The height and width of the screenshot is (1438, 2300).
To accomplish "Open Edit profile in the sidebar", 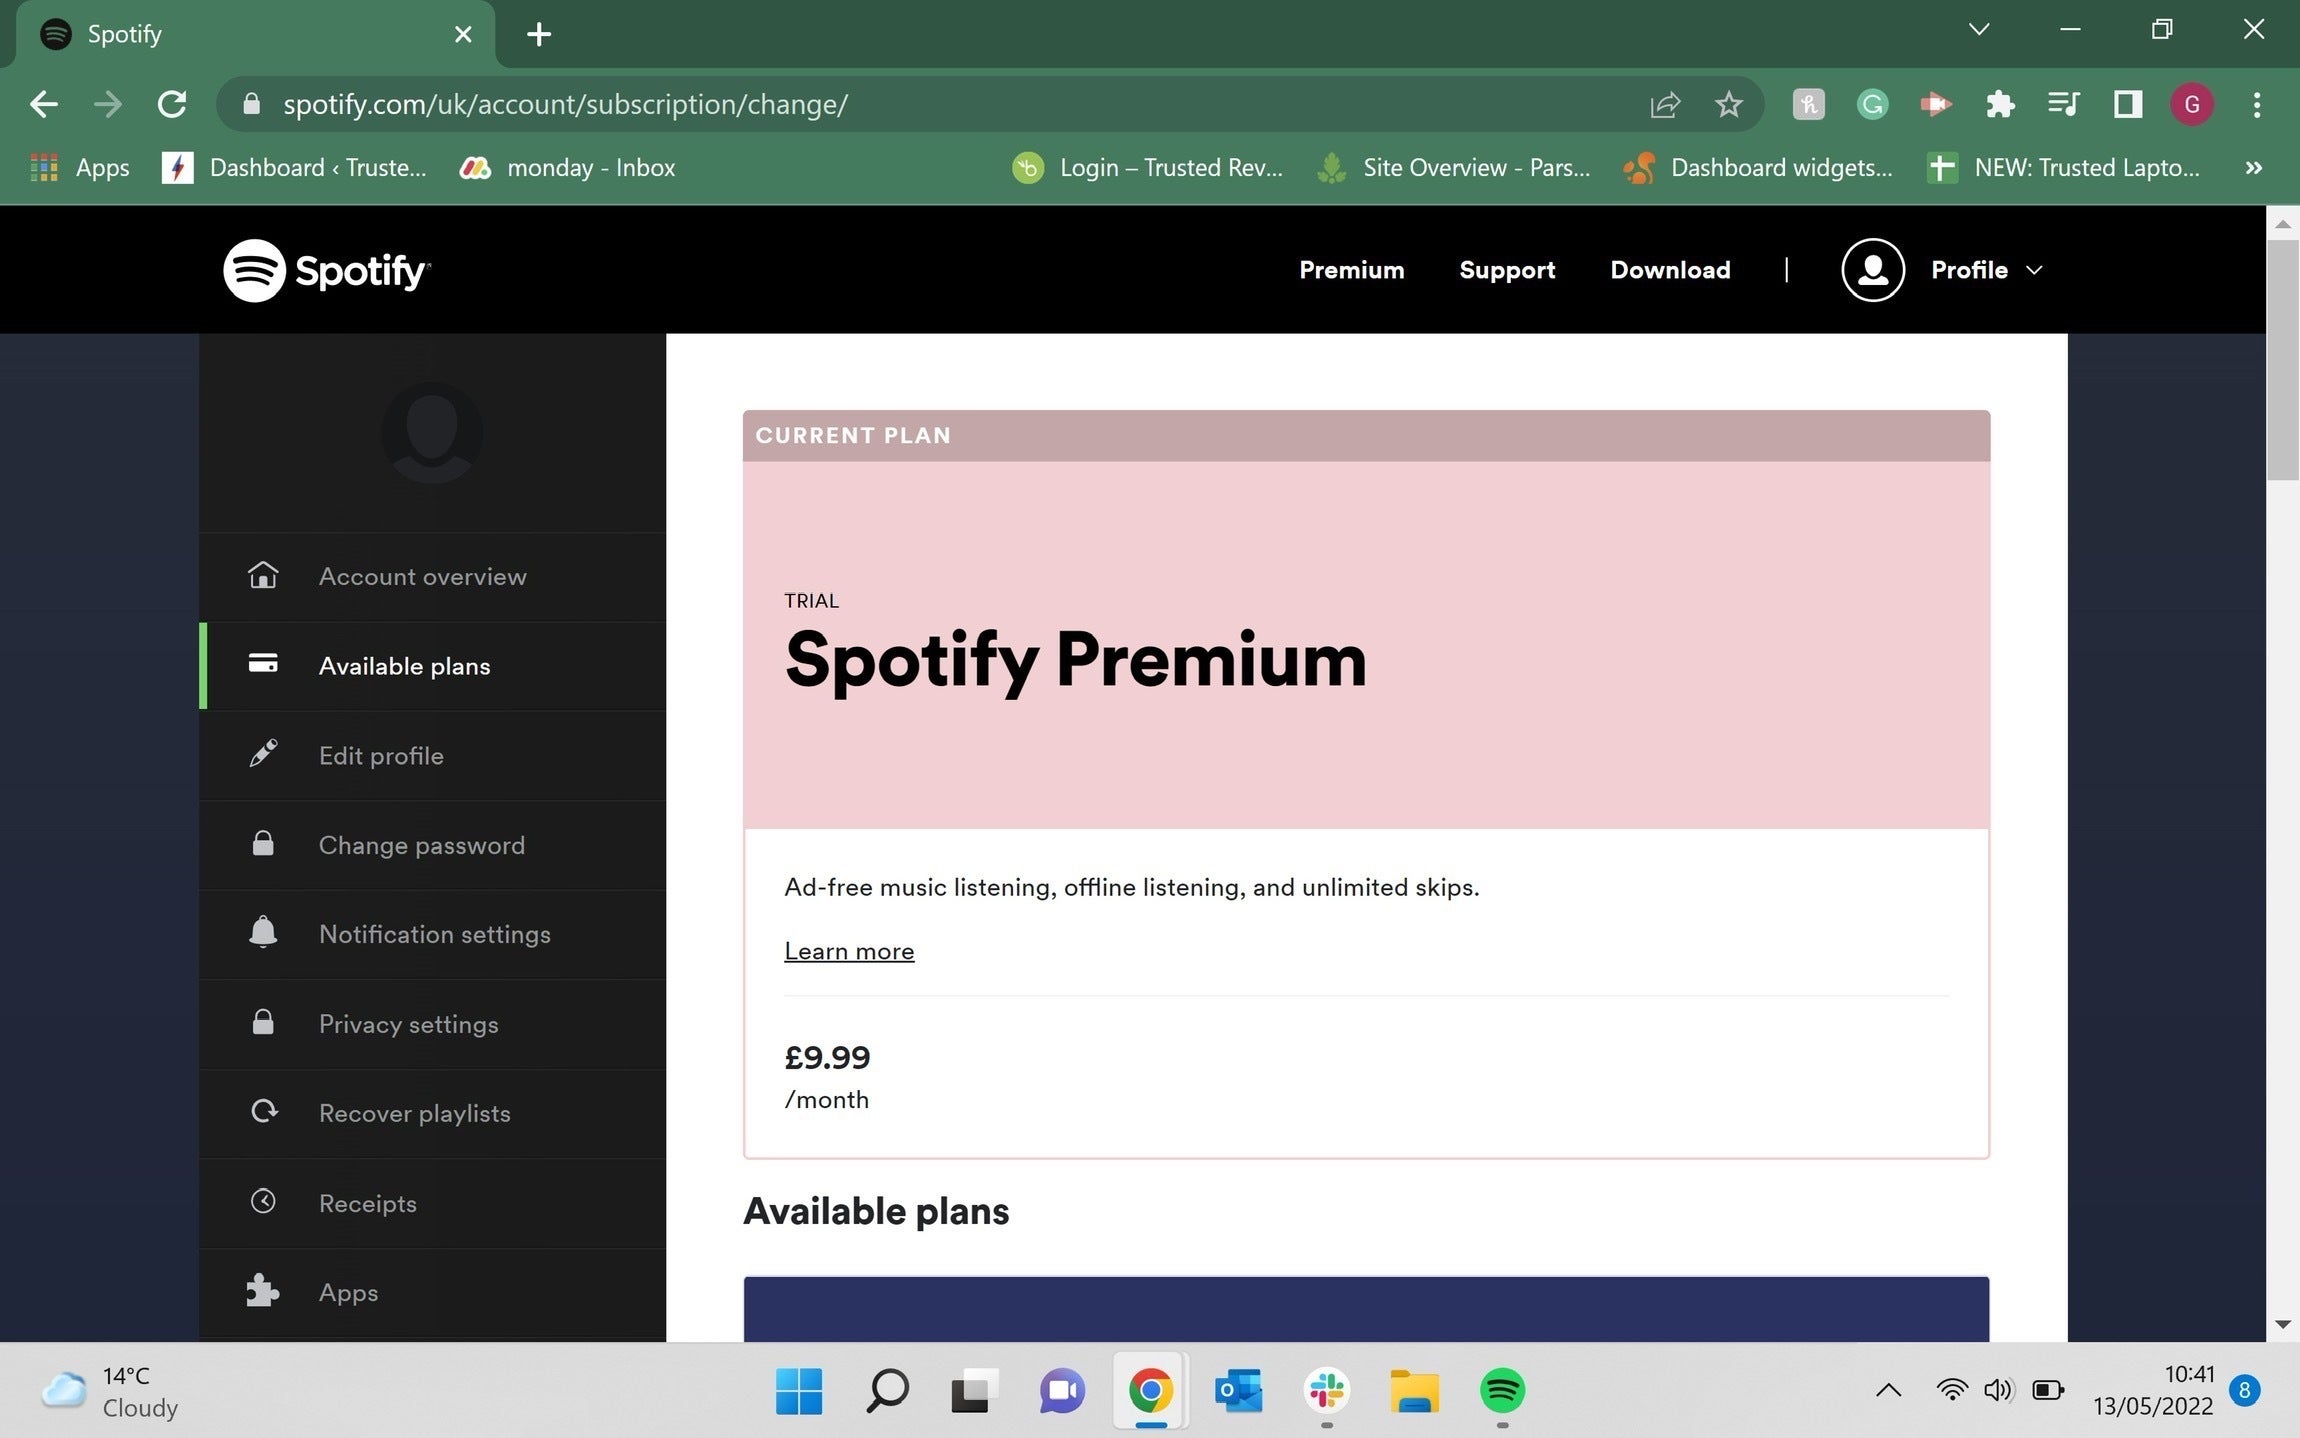I will (432, 755).
